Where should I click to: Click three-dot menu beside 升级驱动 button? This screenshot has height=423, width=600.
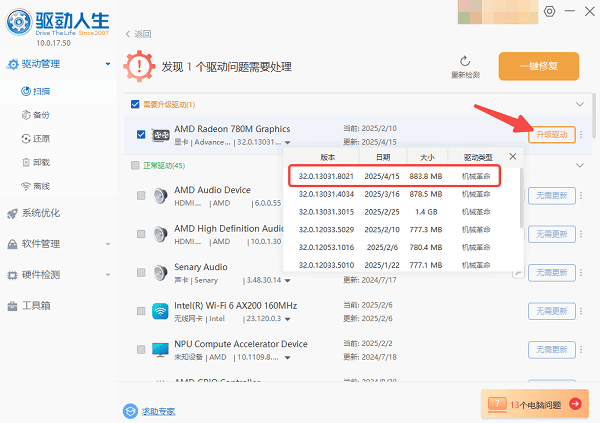pos(581,135)
